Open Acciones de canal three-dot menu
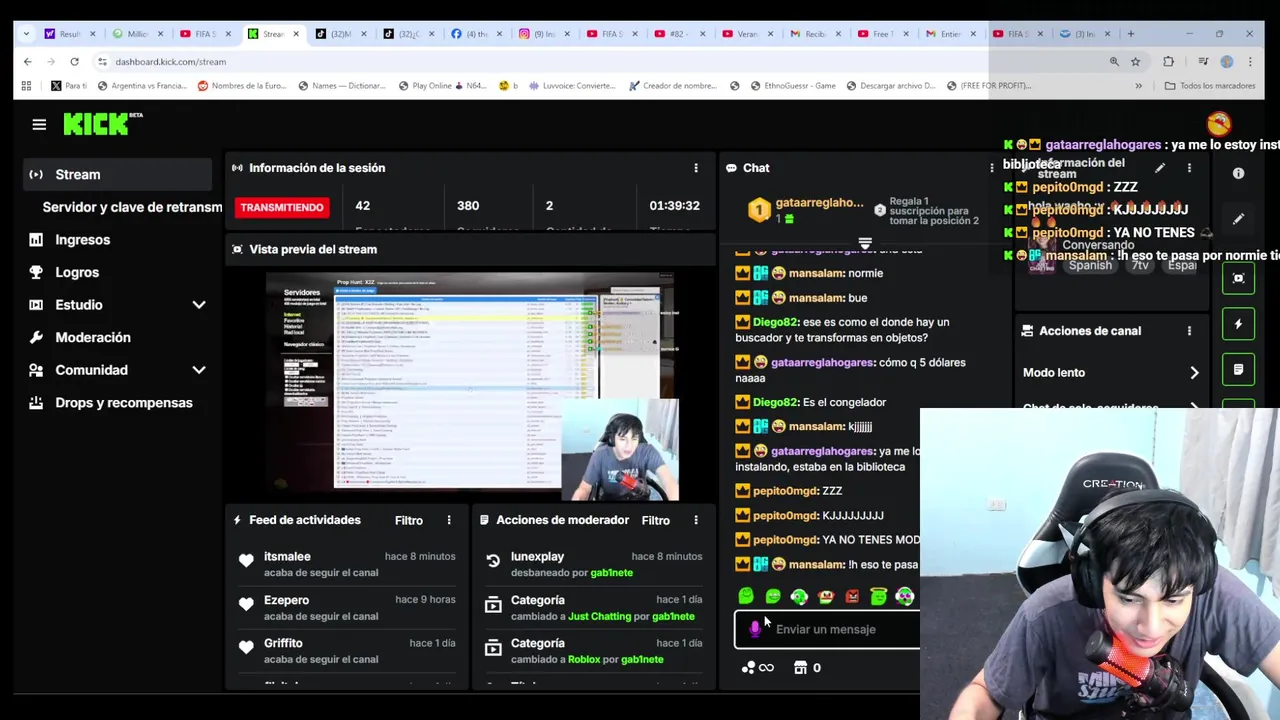 (x=1189, y=331)
